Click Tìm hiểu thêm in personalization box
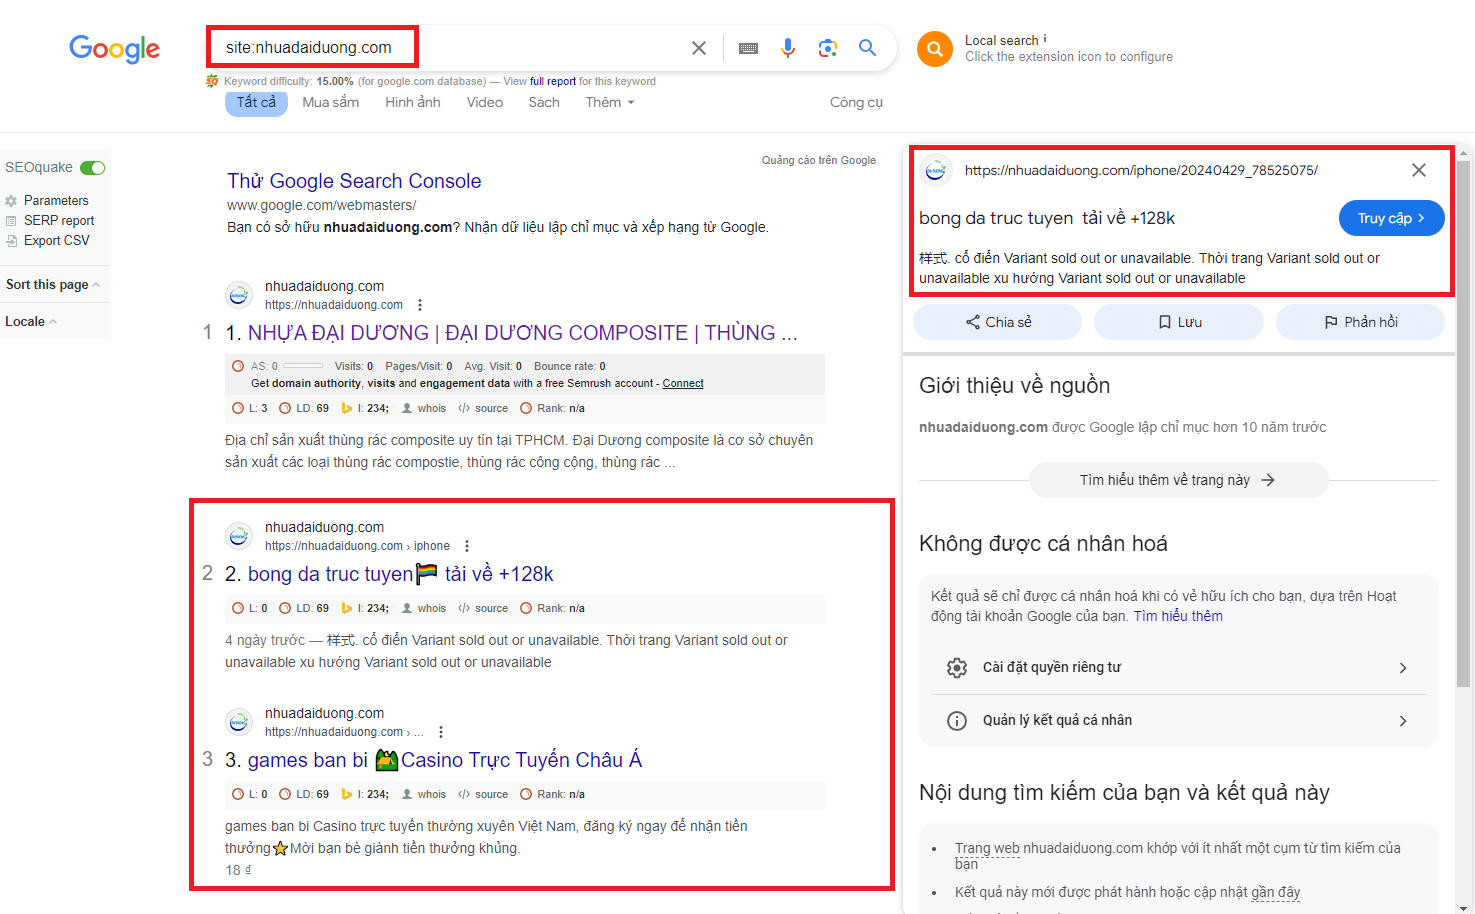Viewport: 1475px width, 914px height. tap(1178, 616)
